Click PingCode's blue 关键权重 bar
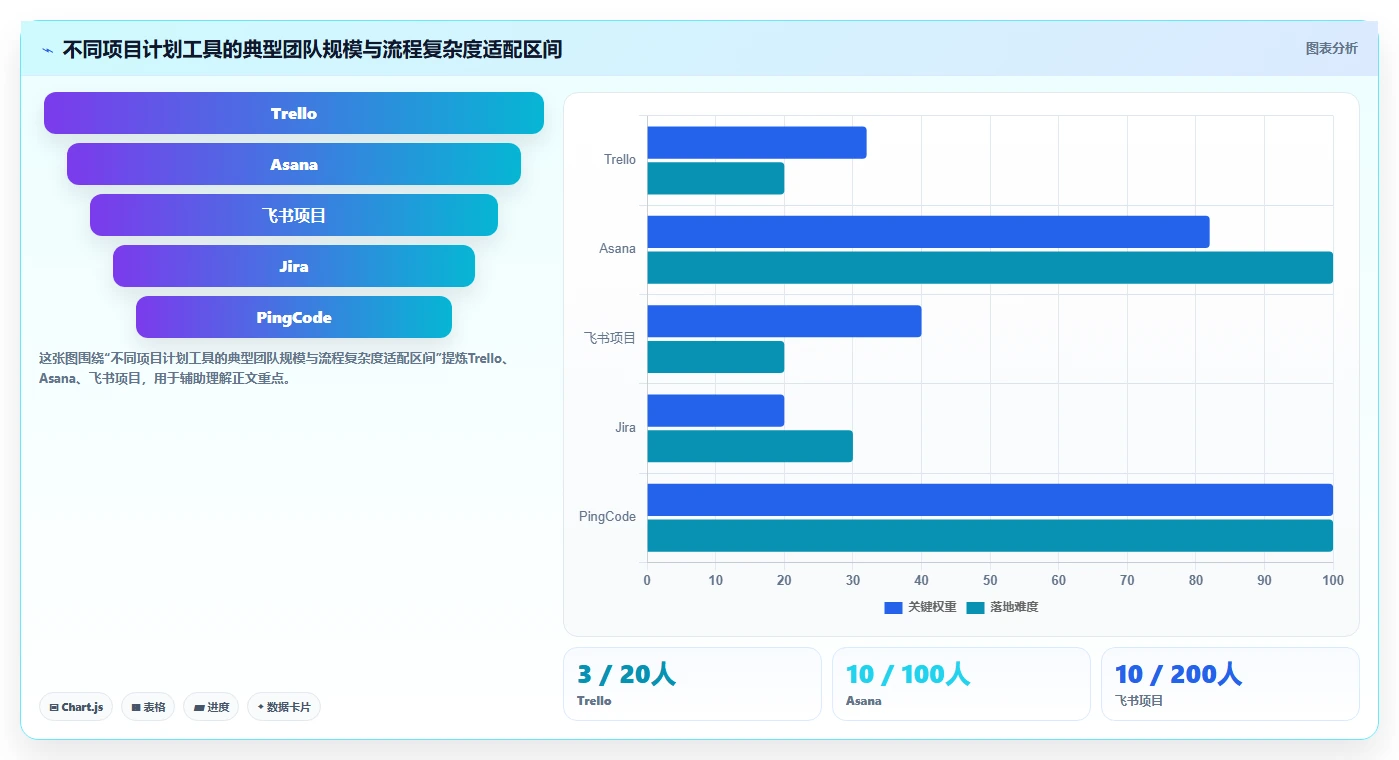The height and width of the screenshot is (760, 1399). 990,500
